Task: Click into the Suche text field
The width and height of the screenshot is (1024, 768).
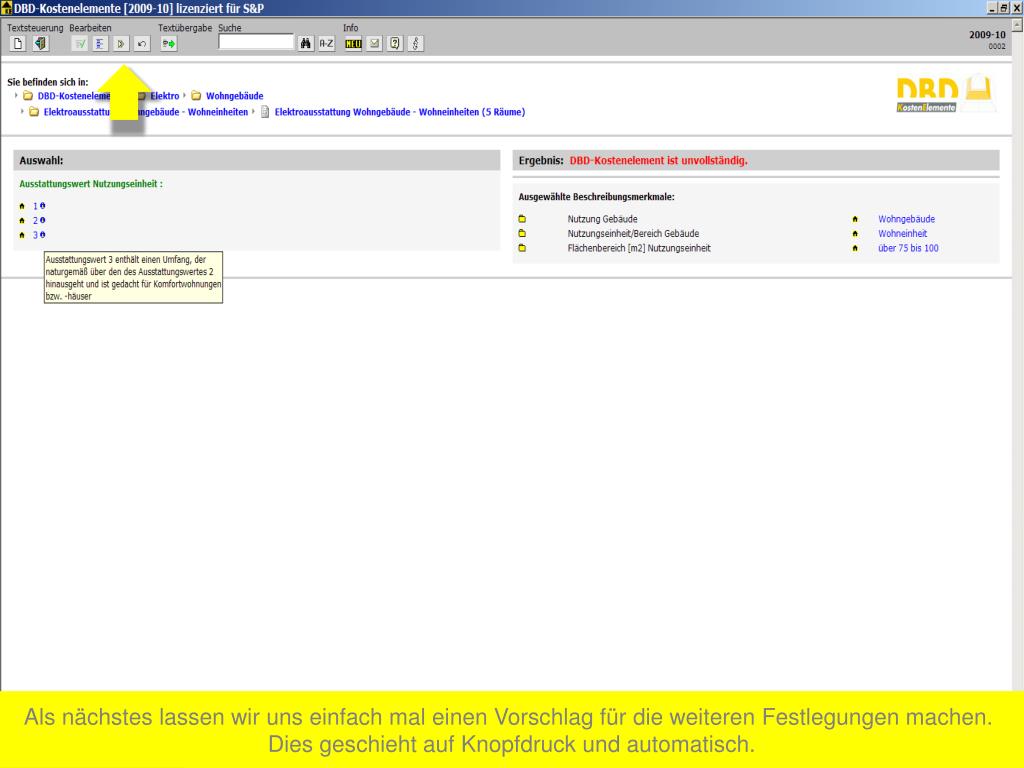Action: pyautogui.click(x=256, y=43)
